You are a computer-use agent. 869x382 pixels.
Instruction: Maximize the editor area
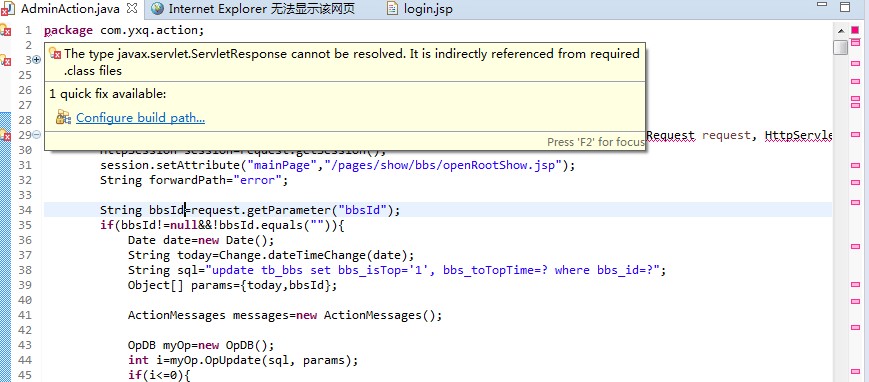845,7
